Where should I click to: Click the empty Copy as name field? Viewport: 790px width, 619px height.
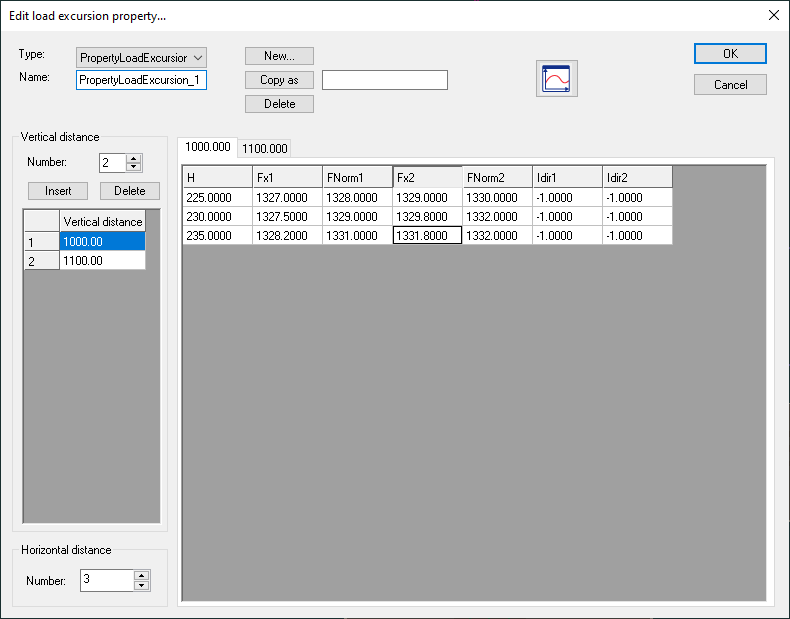click(x=385, y=80)
